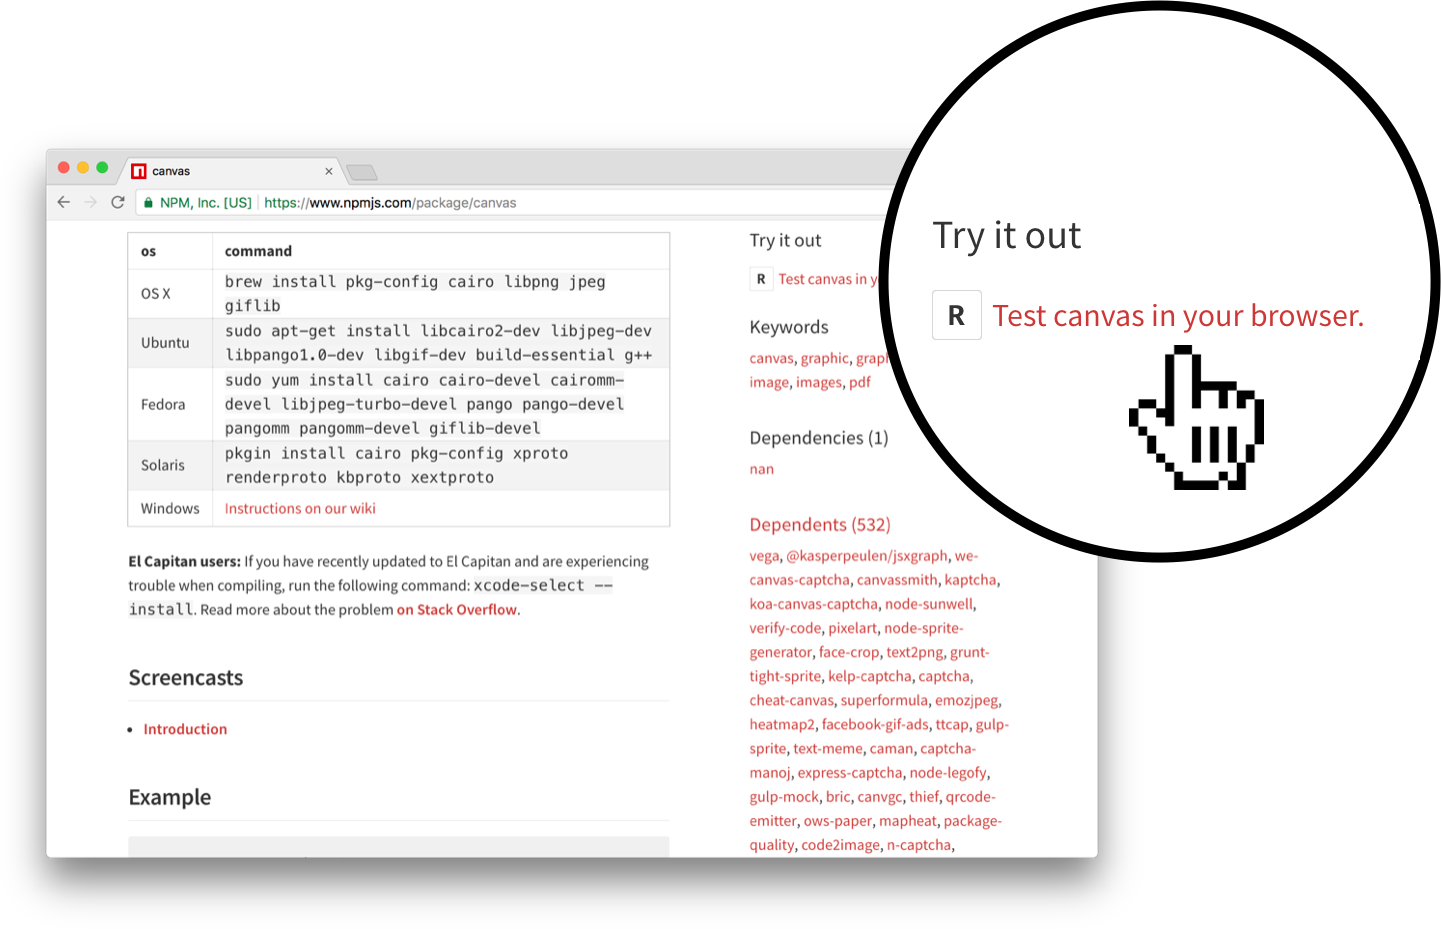Viewport: 1441px width, 929px height.
Task: Click the address bar URL
Action: [x=390, y=202]
